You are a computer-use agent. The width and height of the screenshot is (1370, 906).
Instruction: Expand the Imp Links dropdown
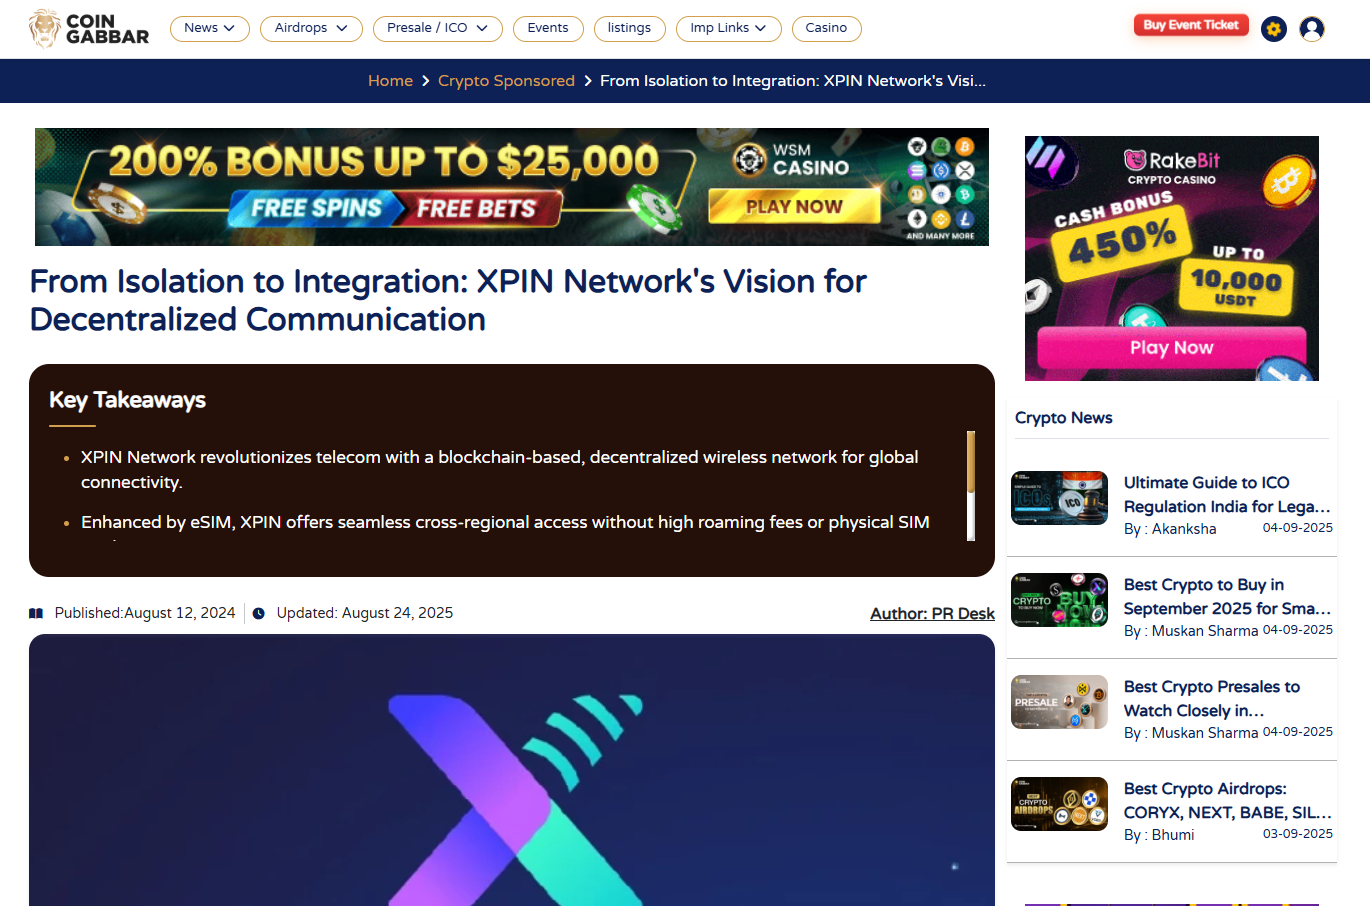(x=728, y=28)
